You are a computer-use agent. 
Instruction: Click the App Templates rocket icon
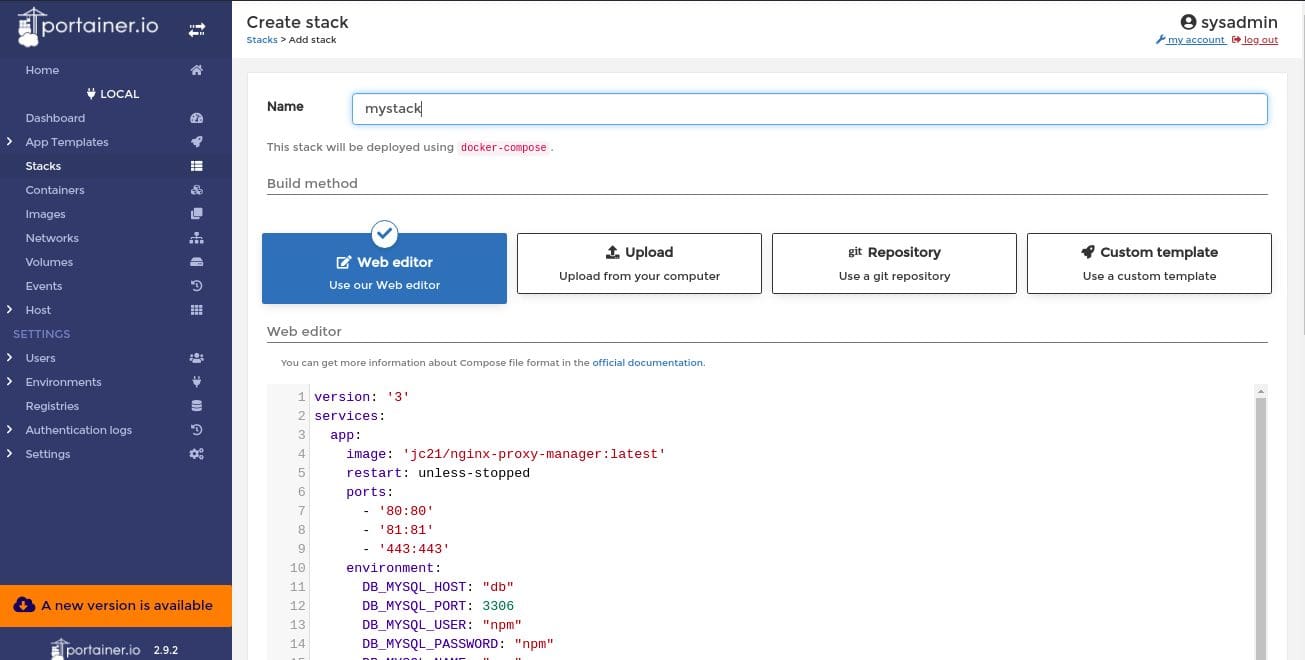pyautogui.click(x=197, y=142)
